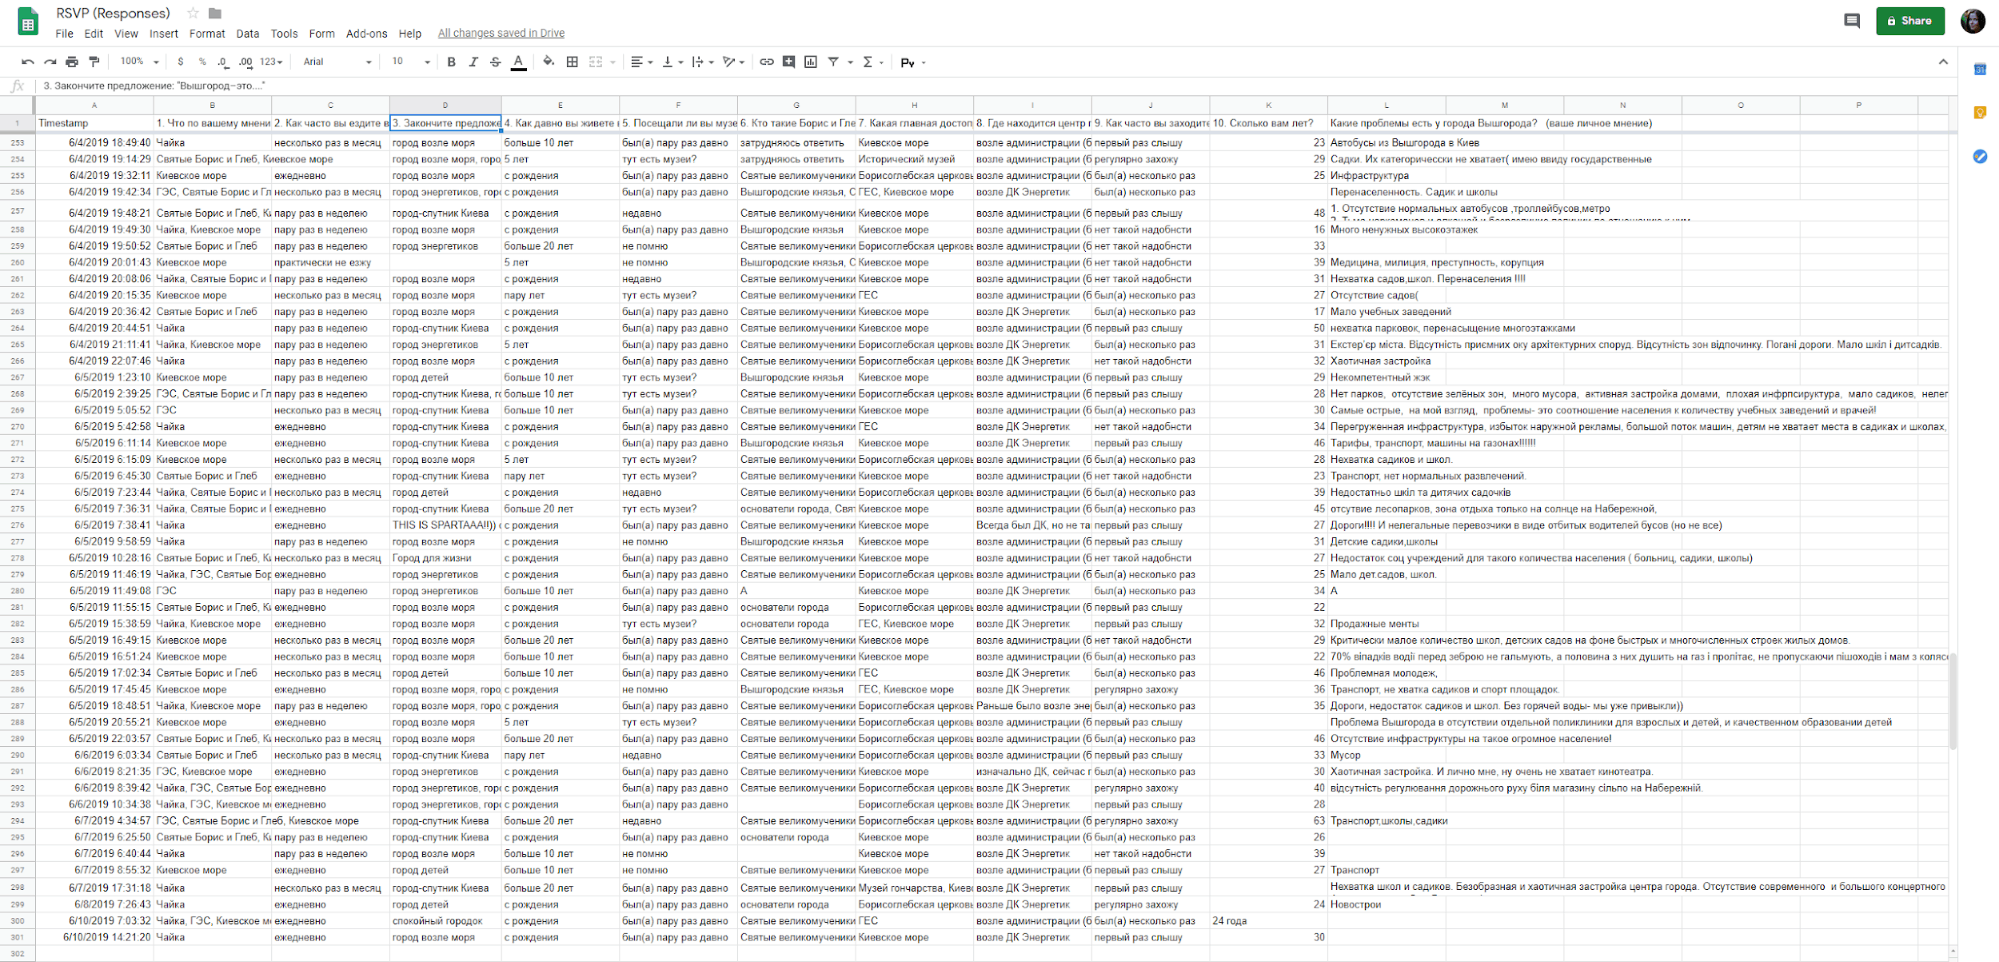Decrease decimal places
This screenshot has width=1999, height=962.
click(222, 62)
